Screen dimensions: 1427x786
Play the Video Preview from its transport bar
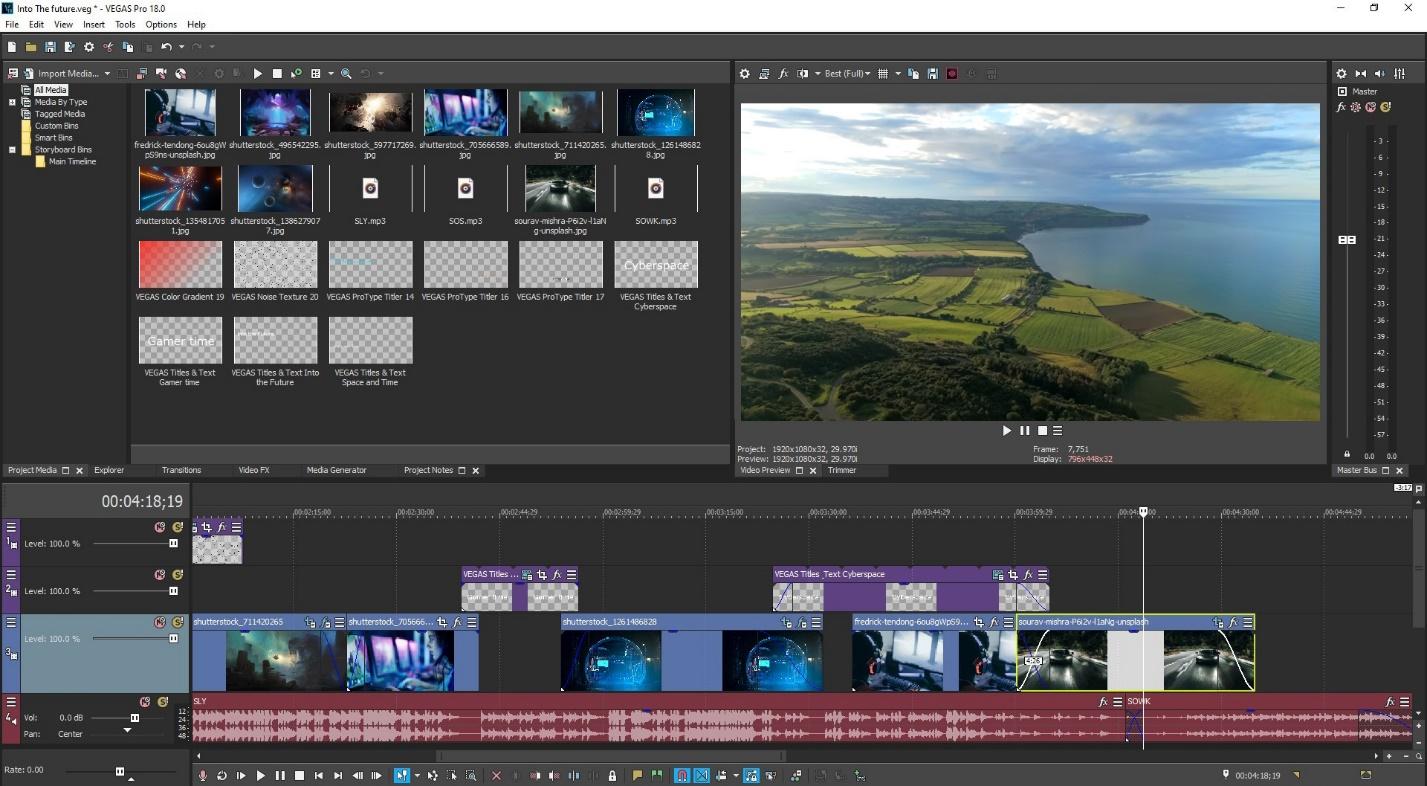pyautogui.click(x=1007, y=431)
